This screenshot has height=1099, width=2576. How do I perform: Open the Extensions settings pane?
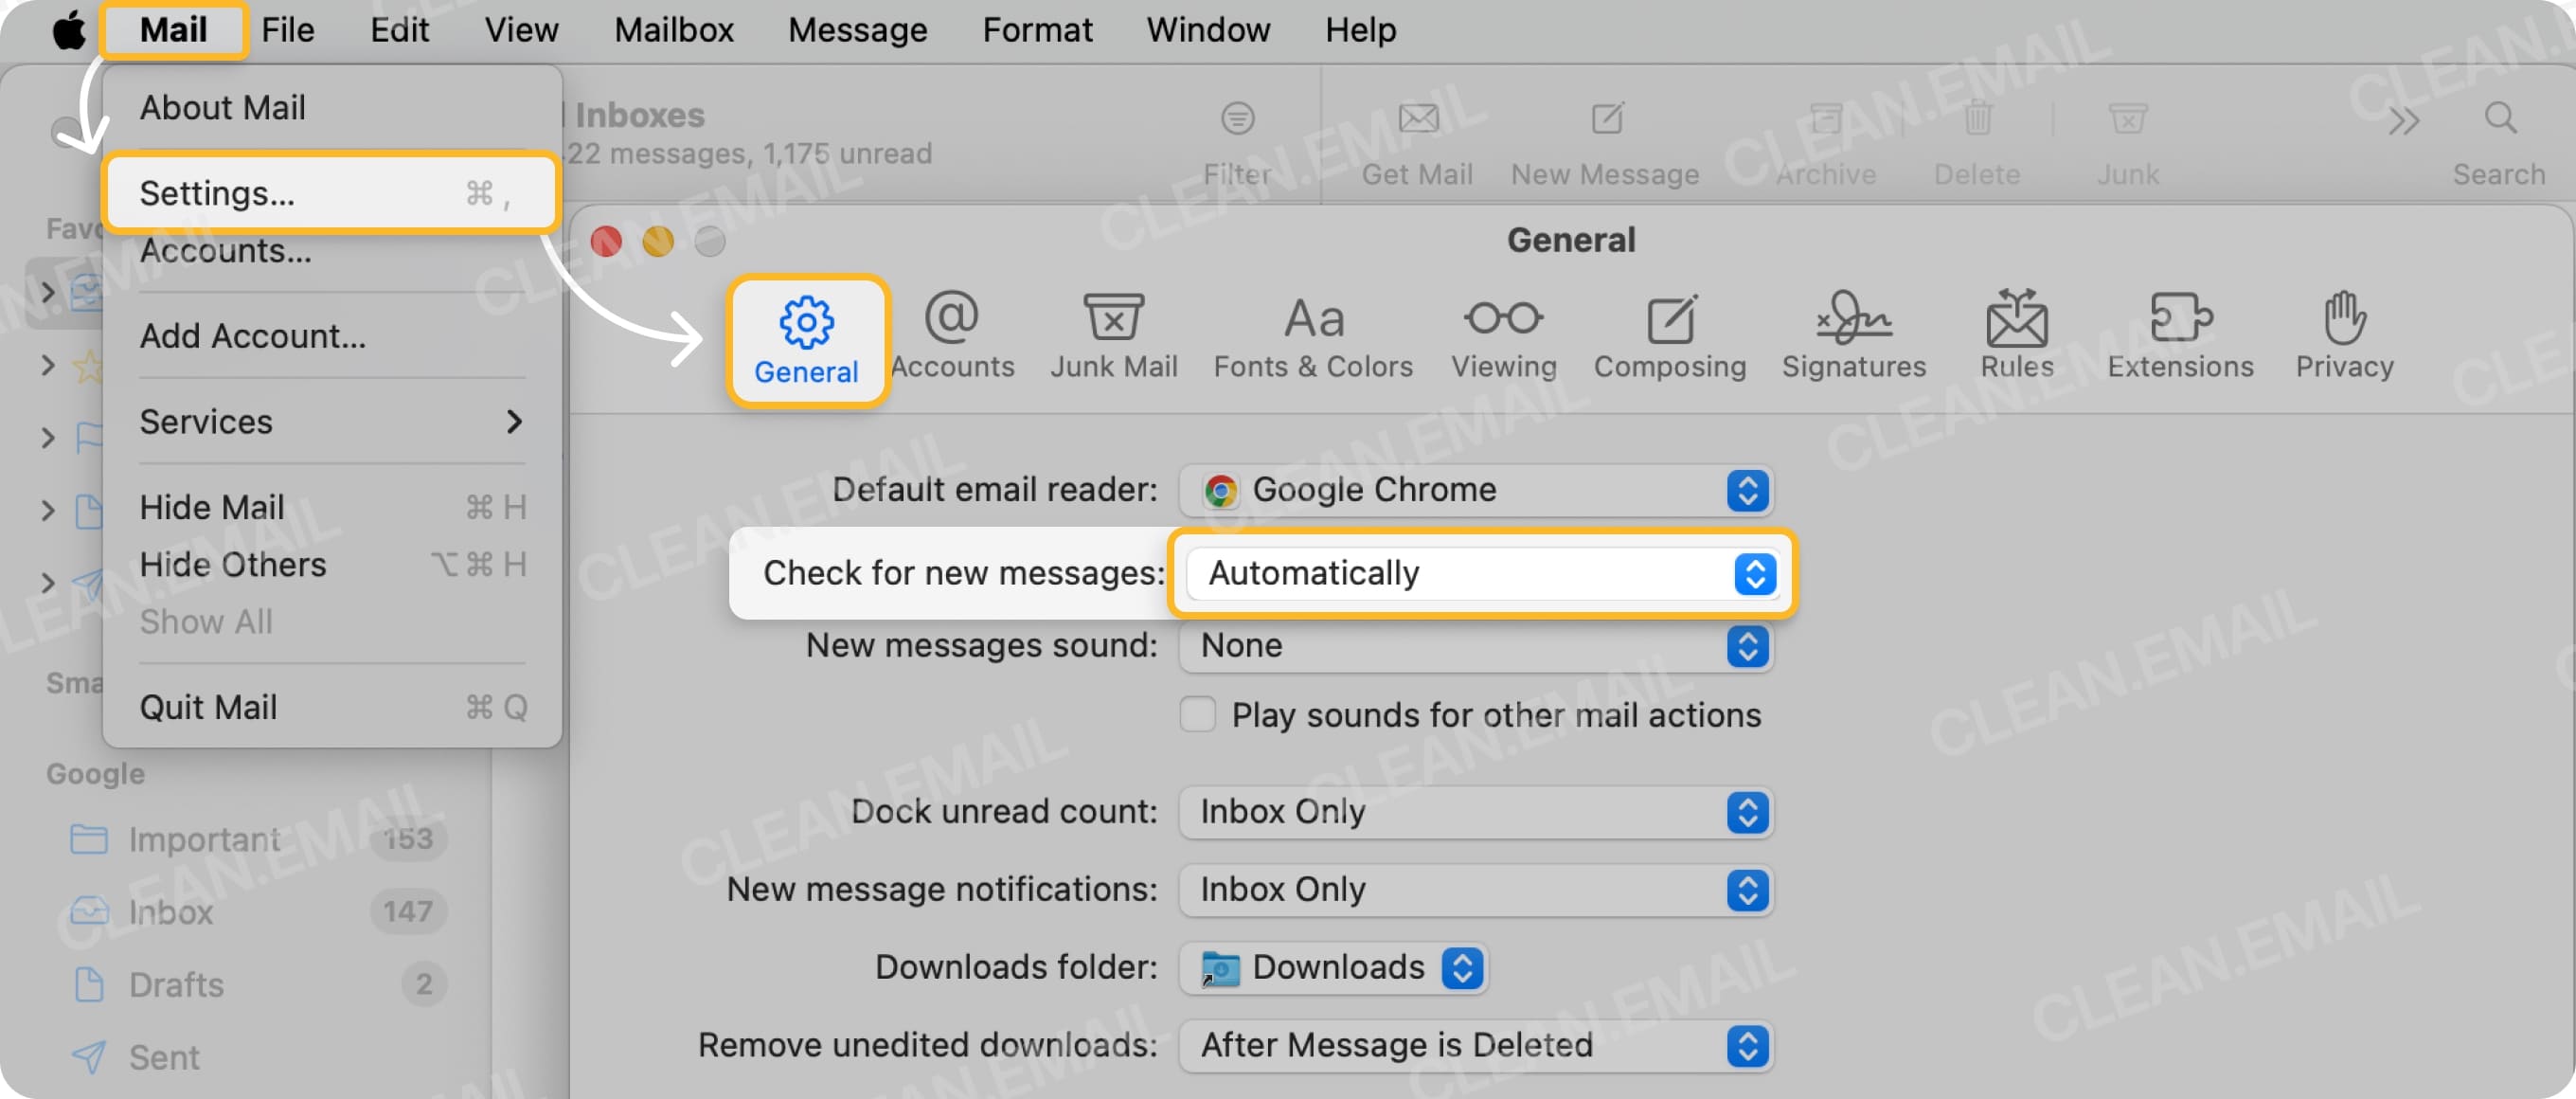pos(2180,335)
